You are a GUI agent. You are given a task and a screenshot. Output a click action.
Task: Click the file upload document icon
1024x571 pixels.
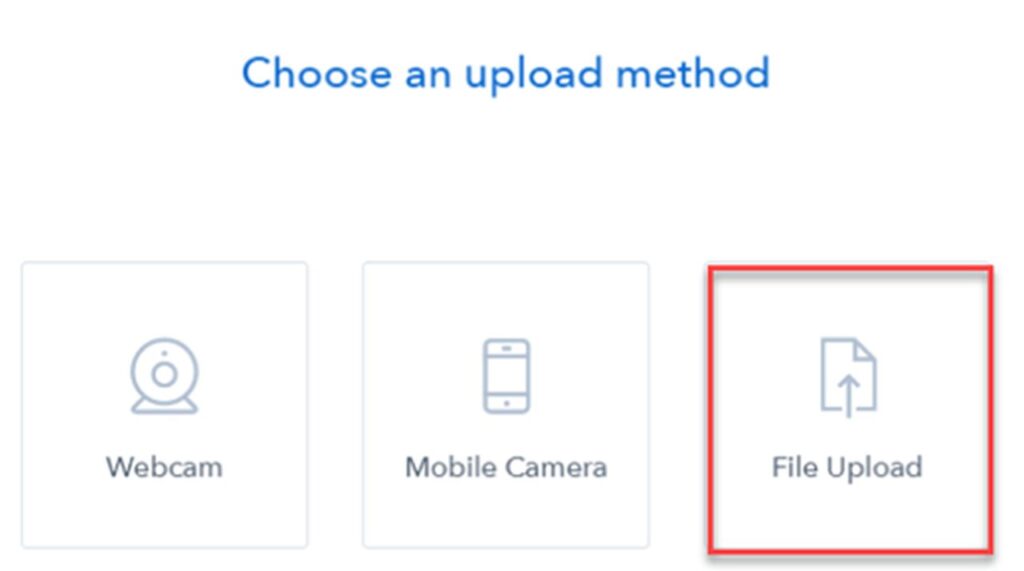tap(848, 377)
